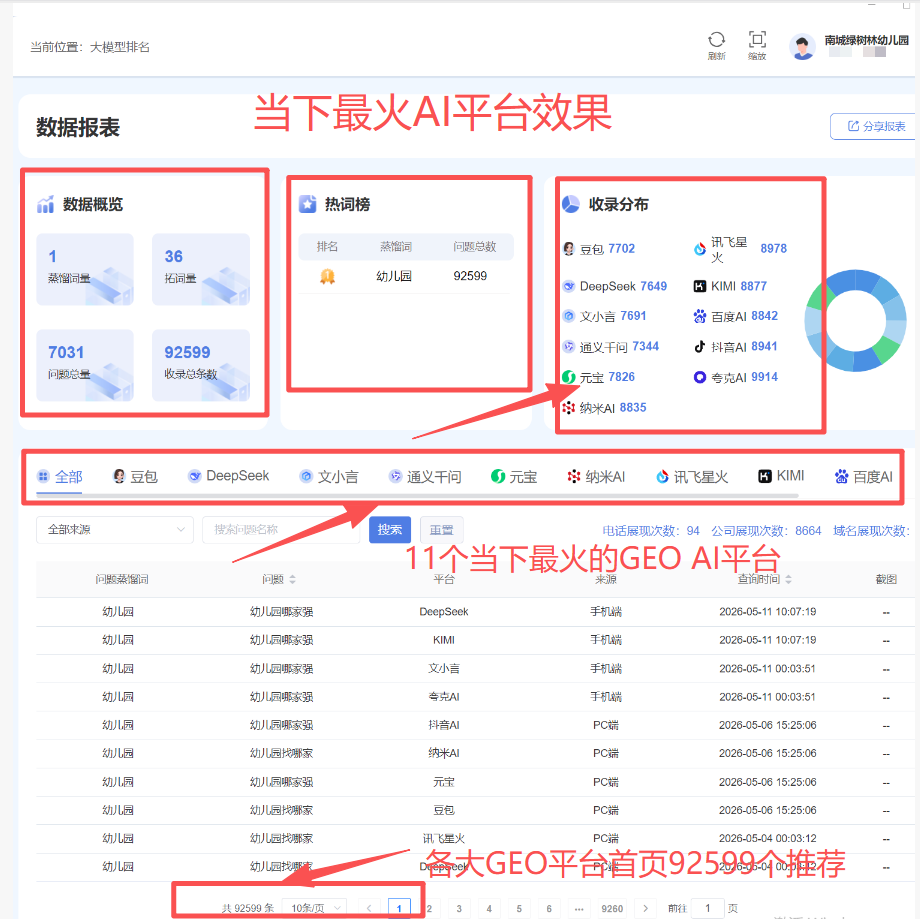Click 文小言 icon in 收录分布 list
The height and width of the screenshot is (919, 920).
click(569, 316)
